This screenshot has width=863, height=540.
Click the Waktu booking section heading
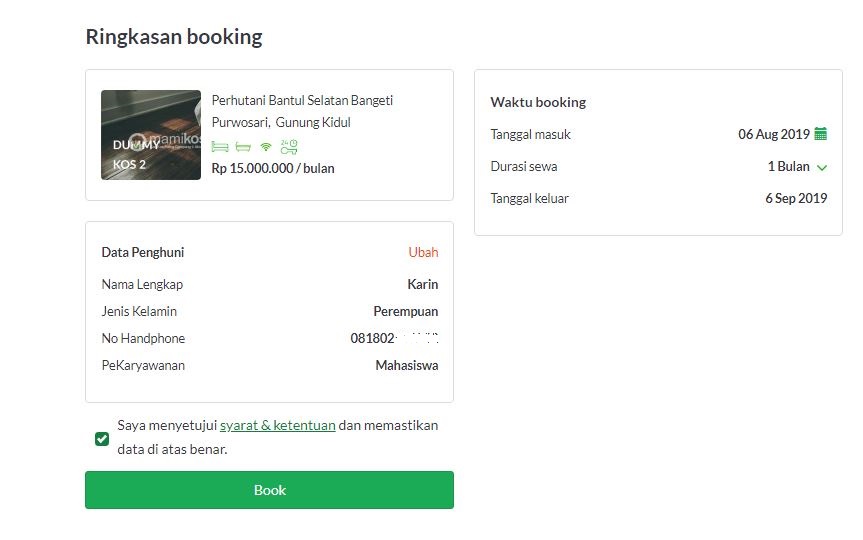pos(538,102)
